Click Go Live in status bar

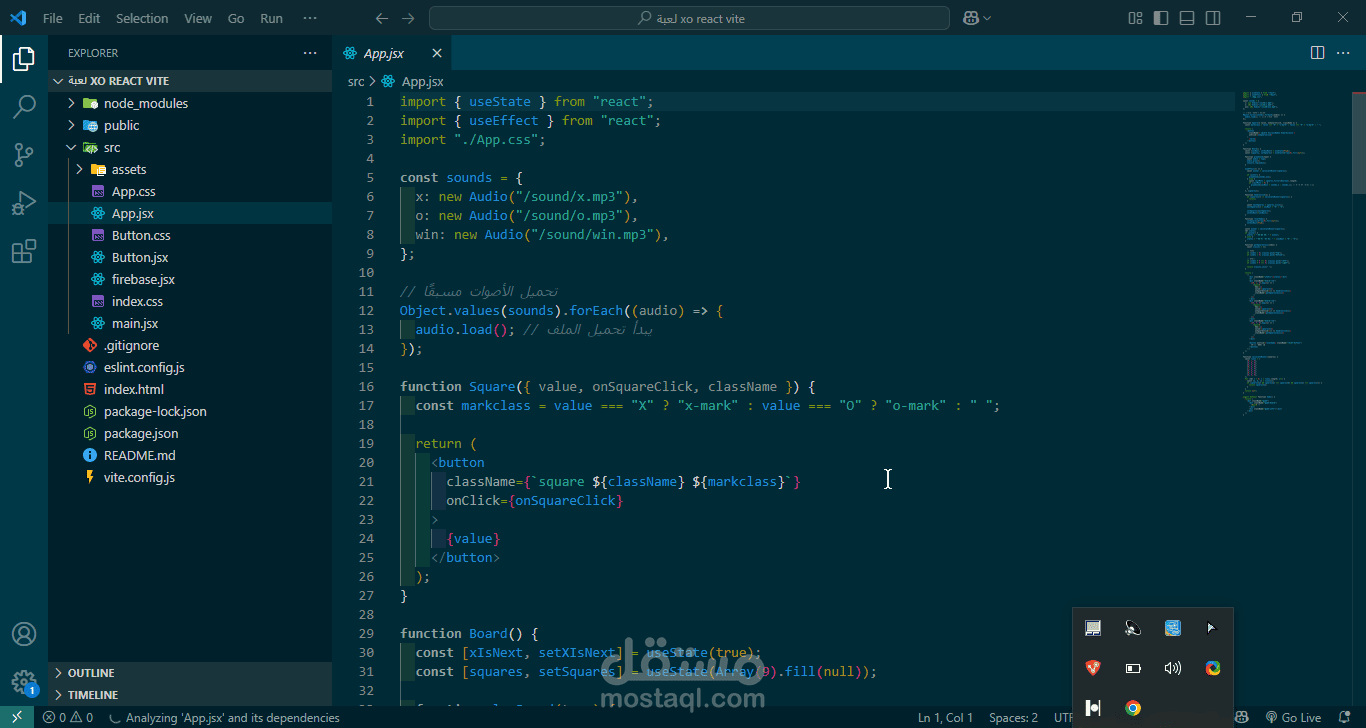(1293, 717)
